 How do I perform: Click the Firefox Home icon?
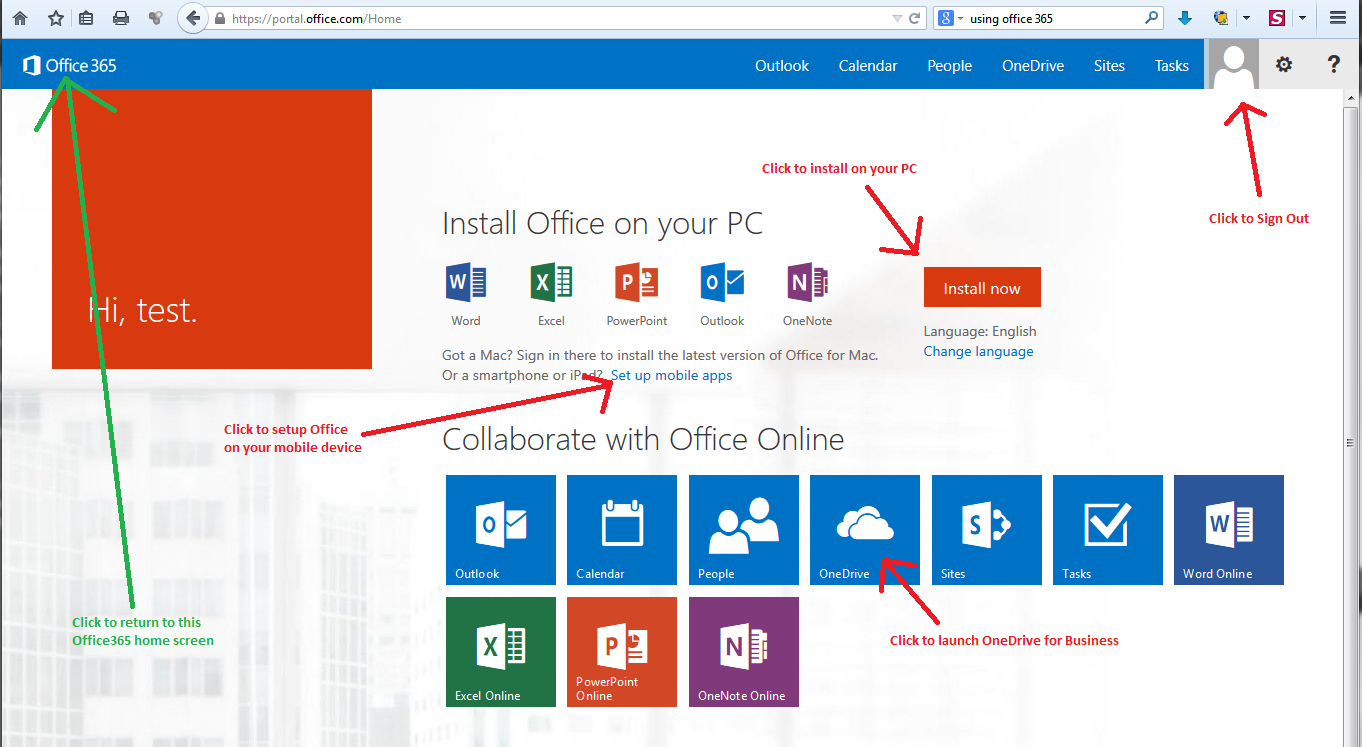click(20, 18)
